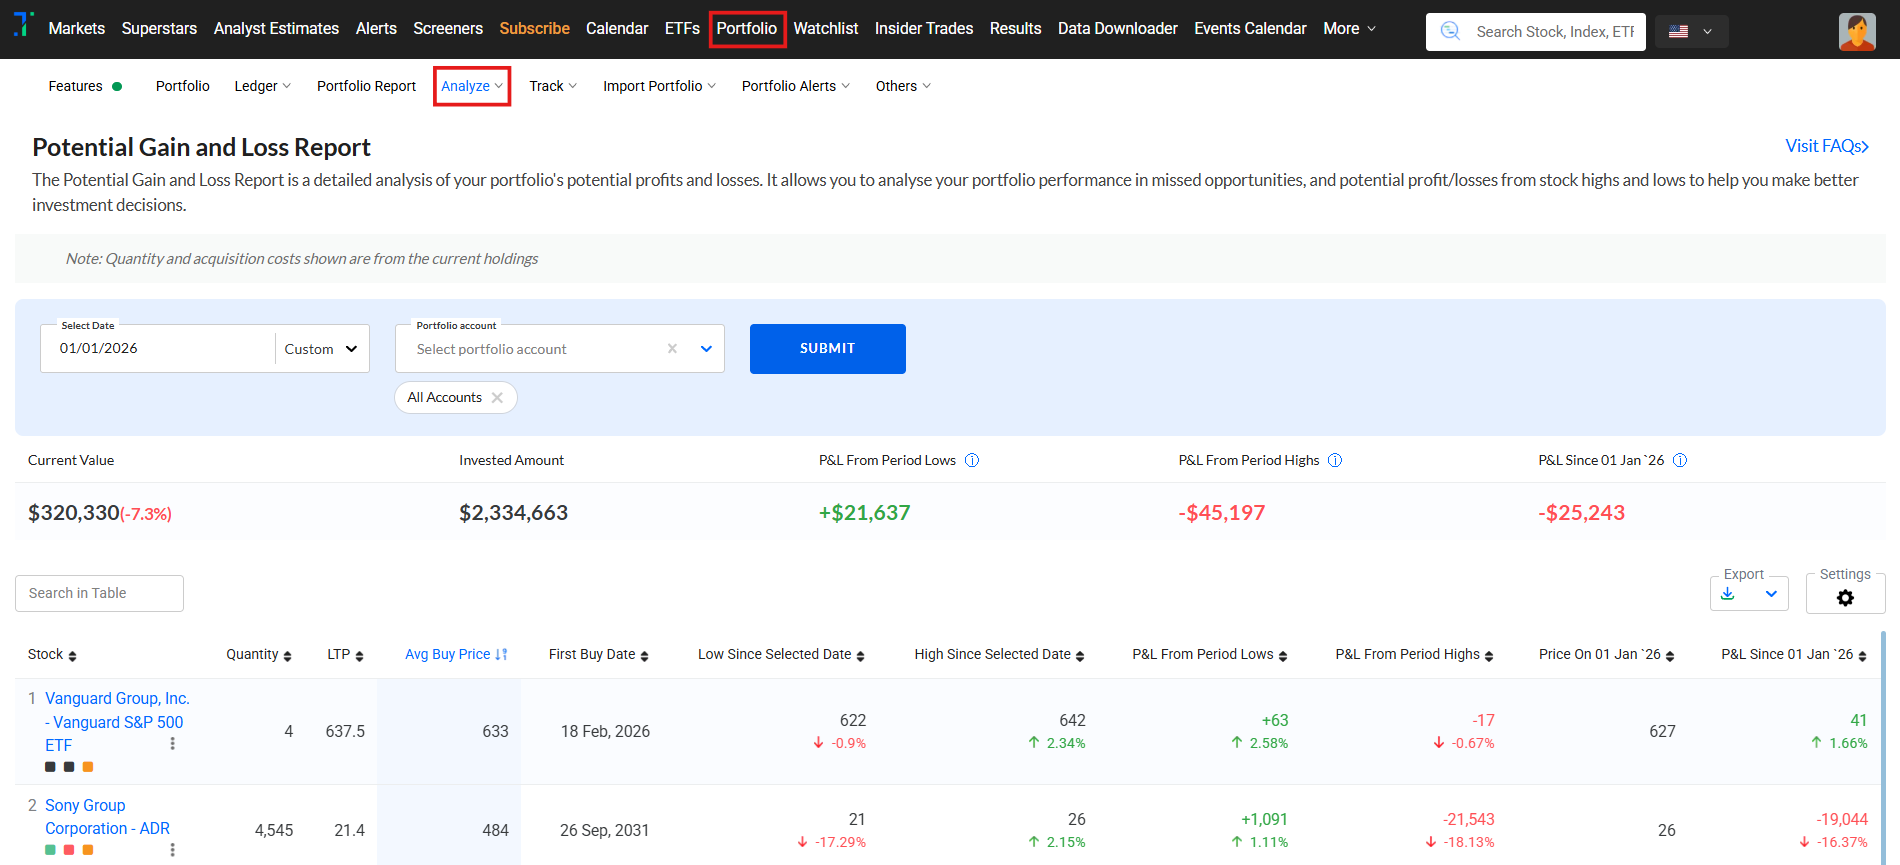Open table Settings gear

1846,598
